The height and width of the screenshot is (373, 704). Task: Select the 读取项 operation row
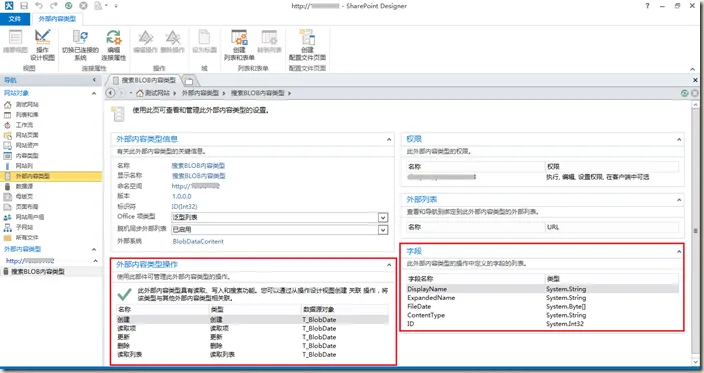click(252, 329)
